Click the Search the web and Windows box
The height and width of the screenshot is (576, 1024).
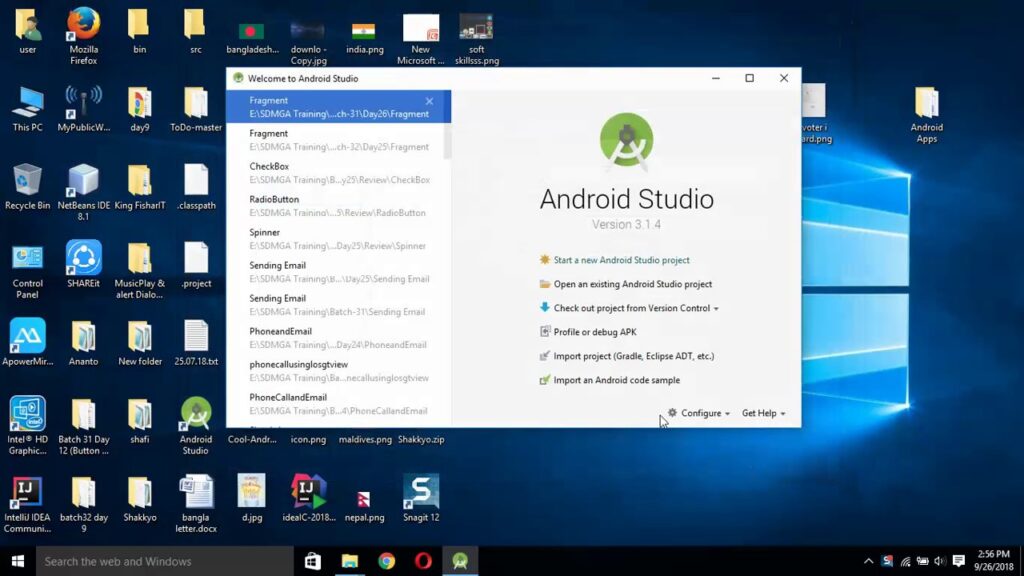165,561
